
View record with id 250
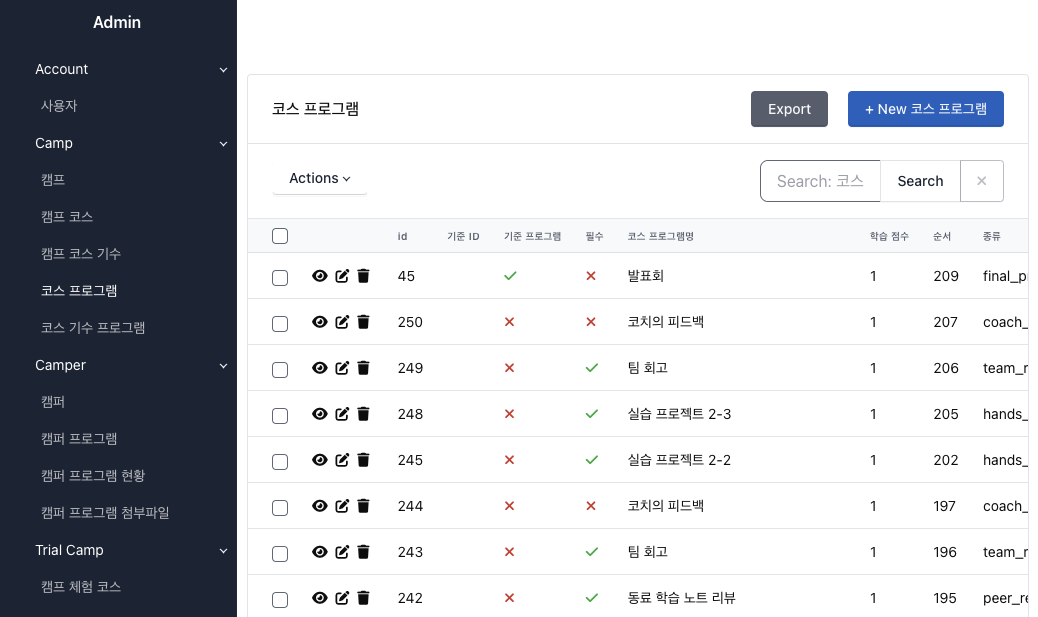[x=320, y=322]
